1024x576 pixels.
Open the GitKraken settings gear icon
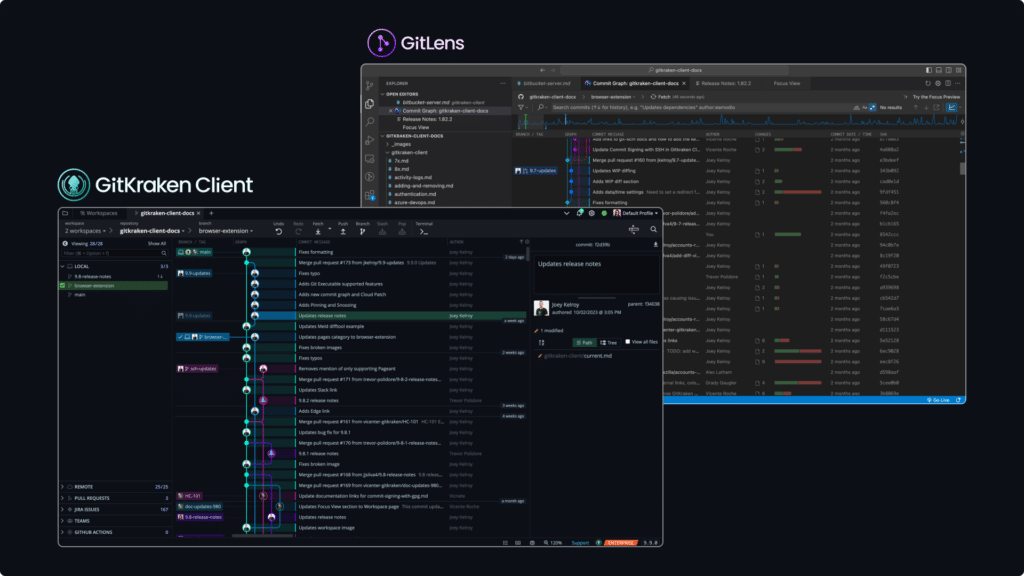click(x=592, y=213)
